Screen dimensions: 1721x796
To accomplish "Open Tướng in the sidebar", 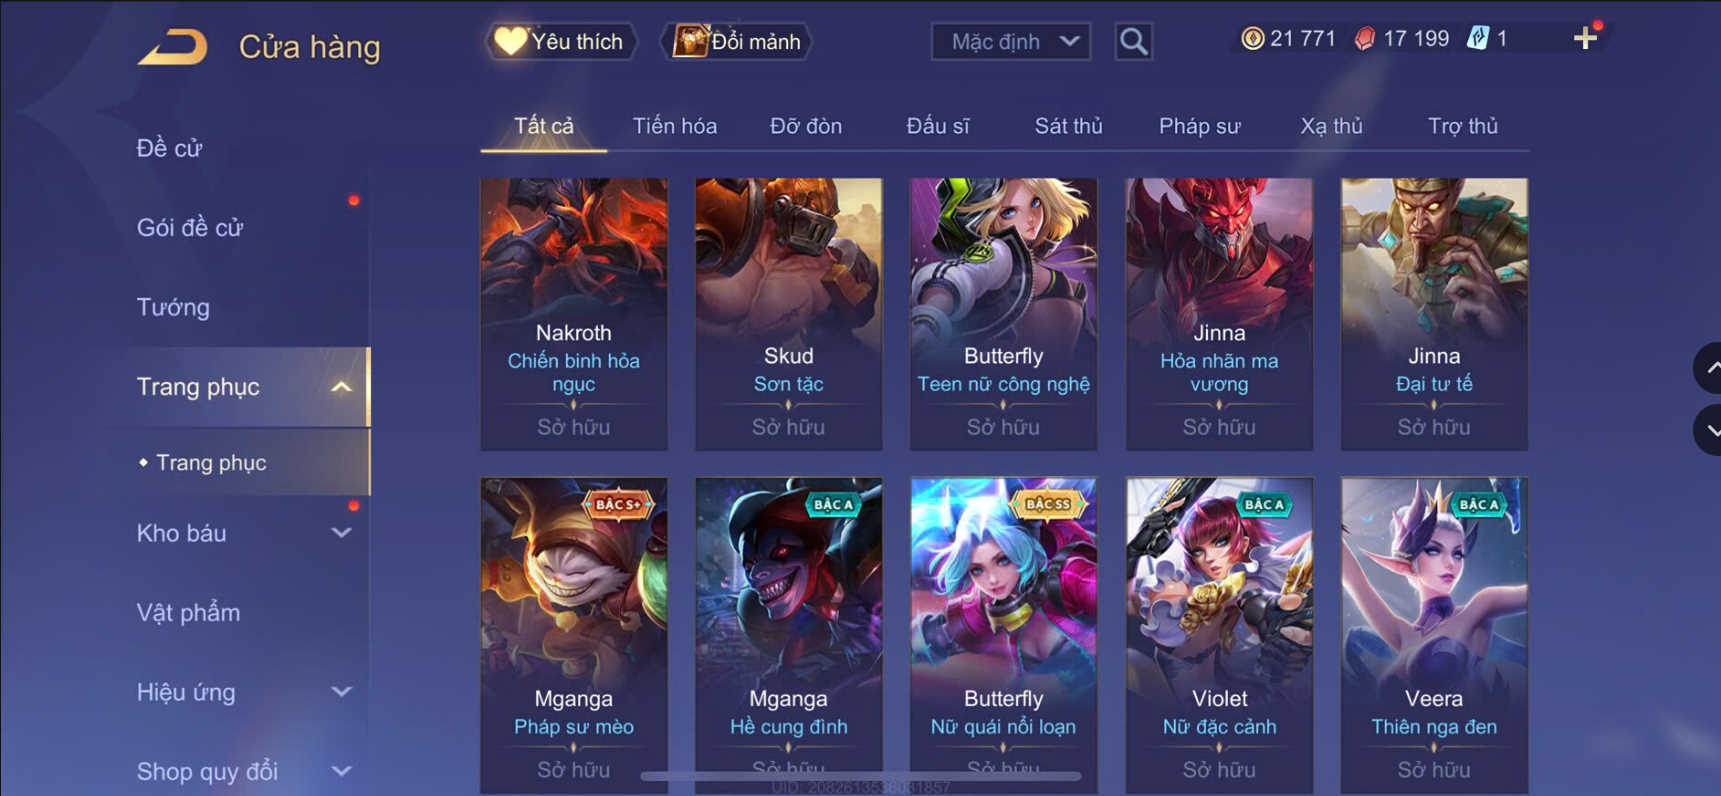I will coord(174,307).
